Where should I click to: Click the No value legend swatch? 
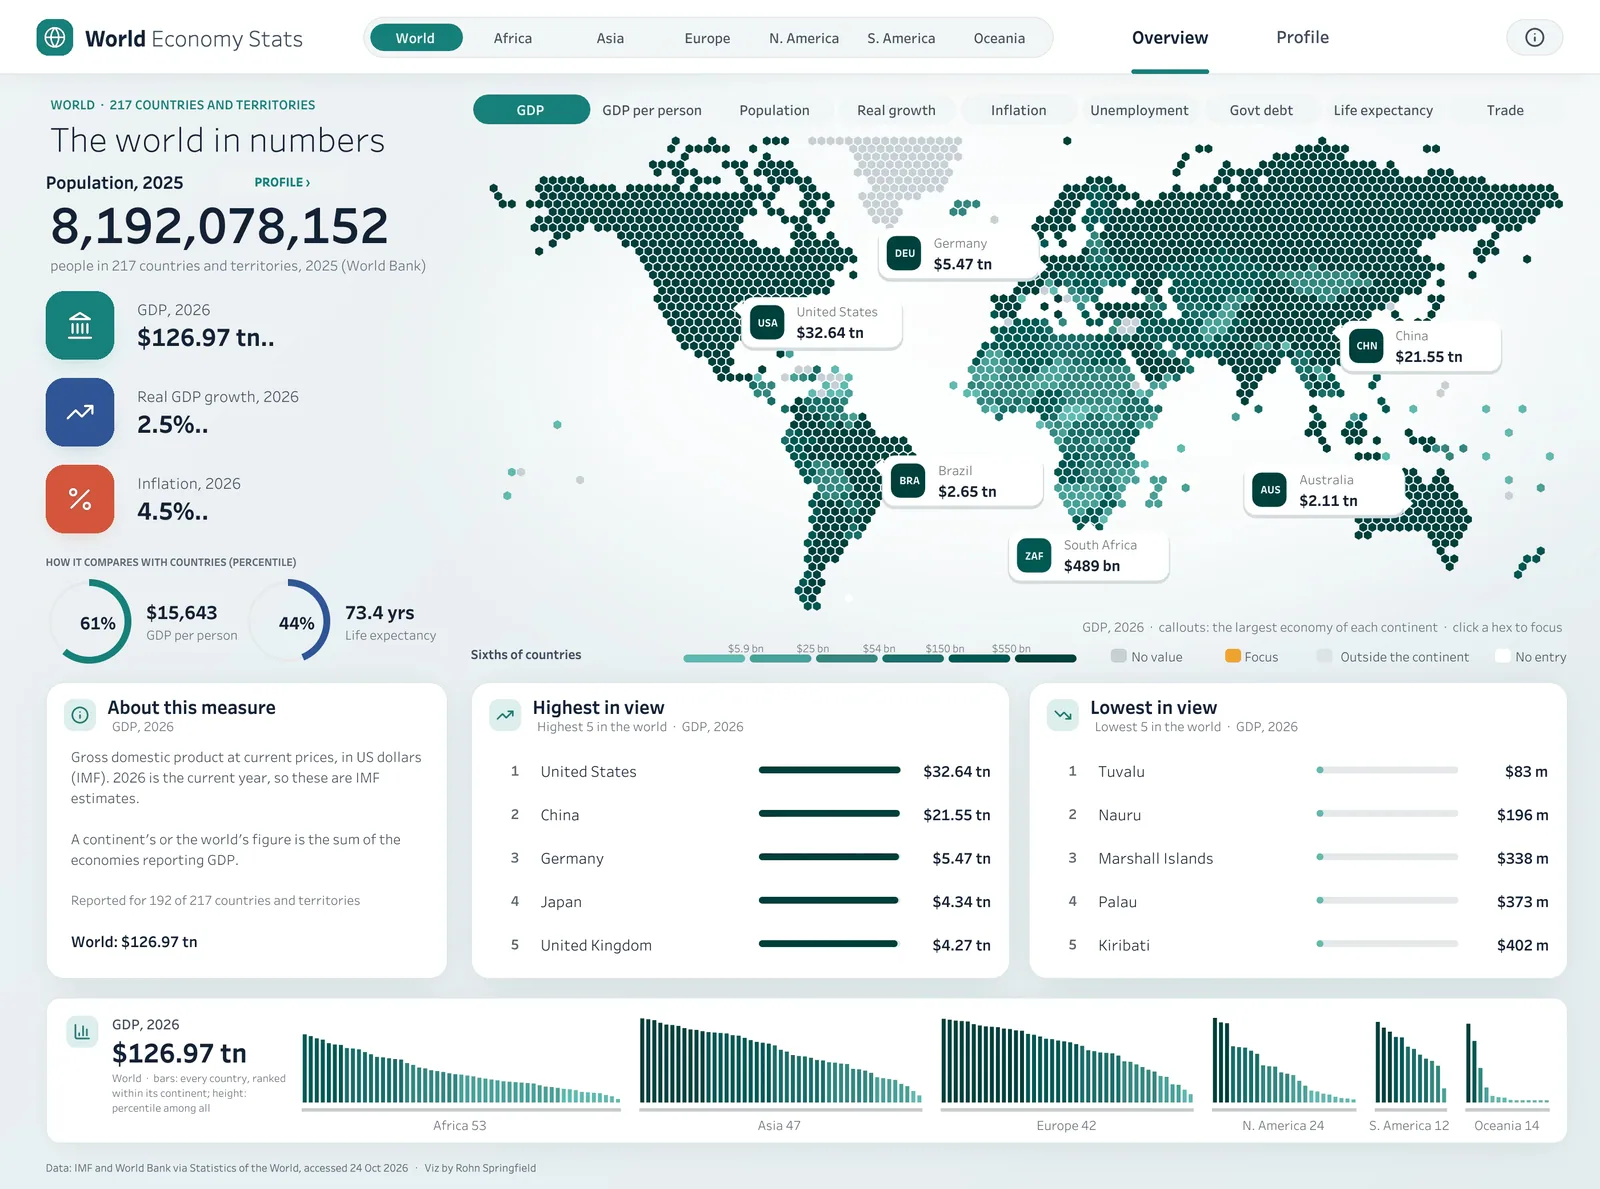coord(1119,656)
